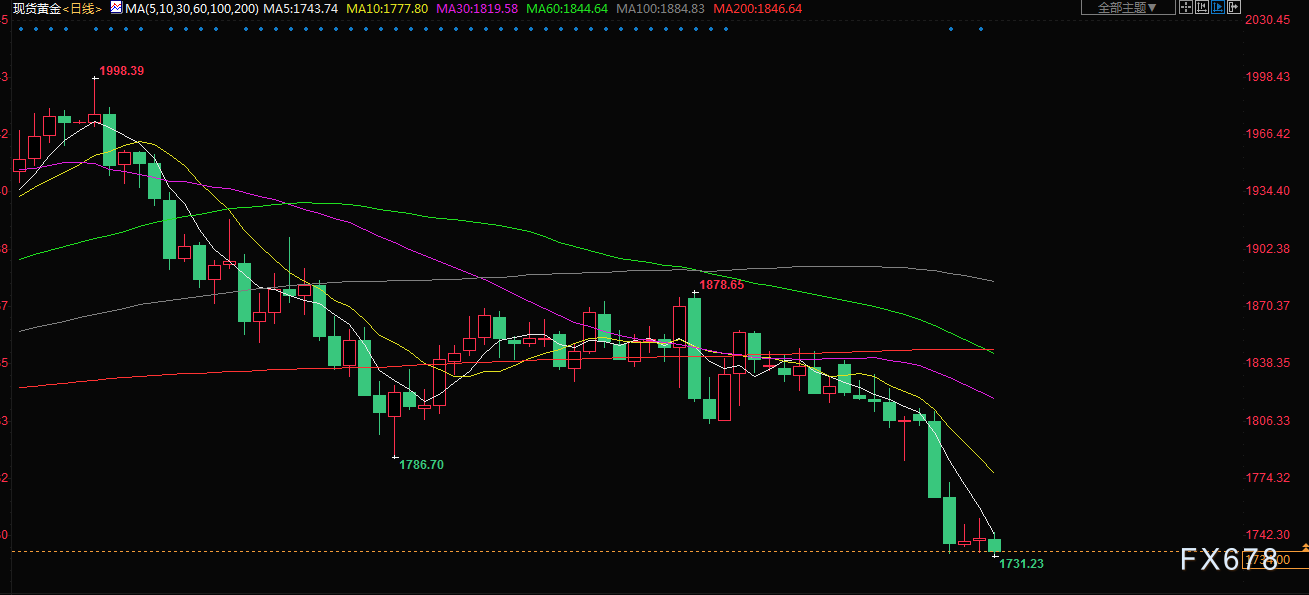Toggle the blue play-forward chart icon
The width and height of the screenshot is (1309, 595).
point(1217,7)
